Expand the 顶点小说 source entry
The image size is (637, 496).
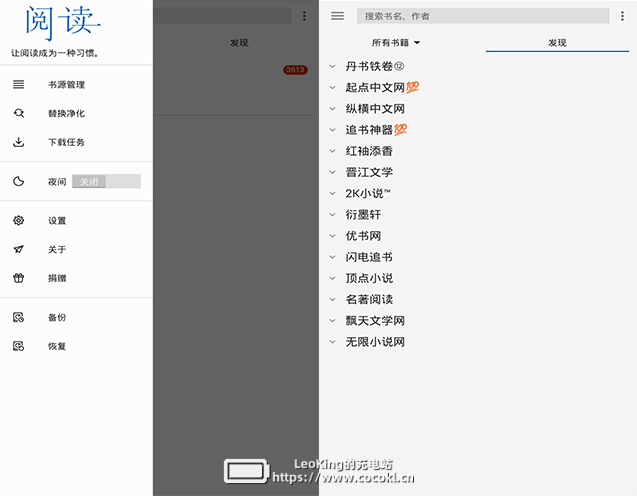click(333, 278)
